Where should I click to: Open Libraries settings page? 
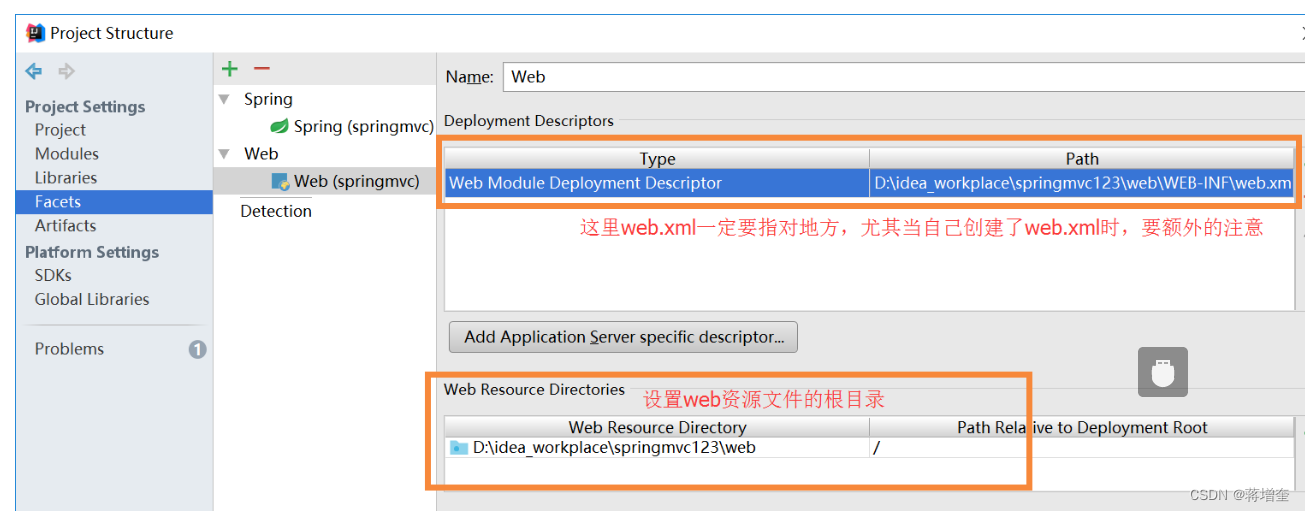(66, 178)
